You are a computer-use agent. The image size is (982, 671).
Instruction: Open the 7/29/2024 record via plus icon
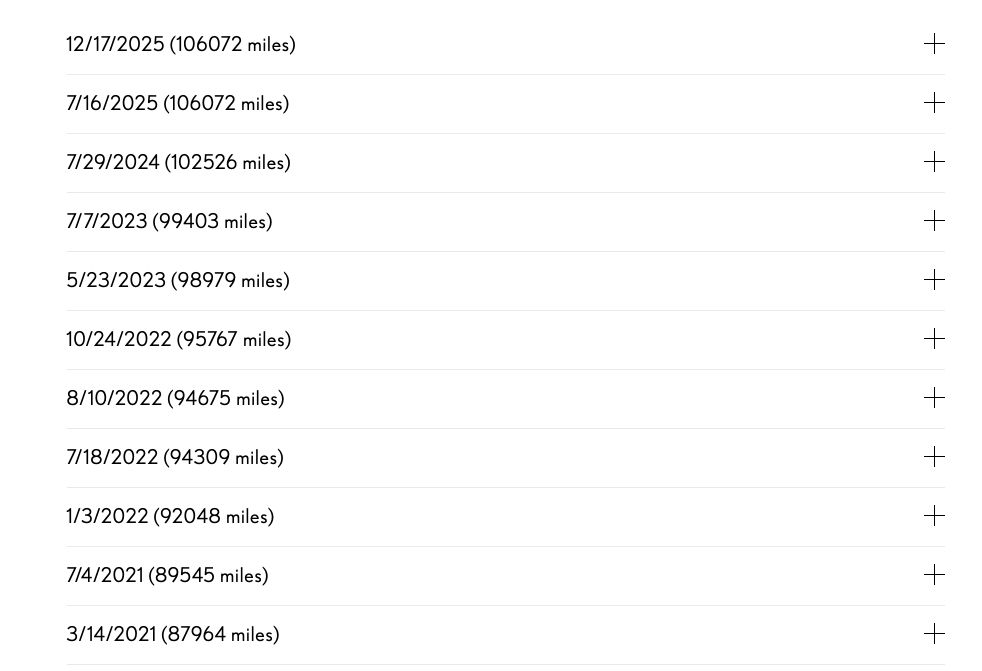934,162
